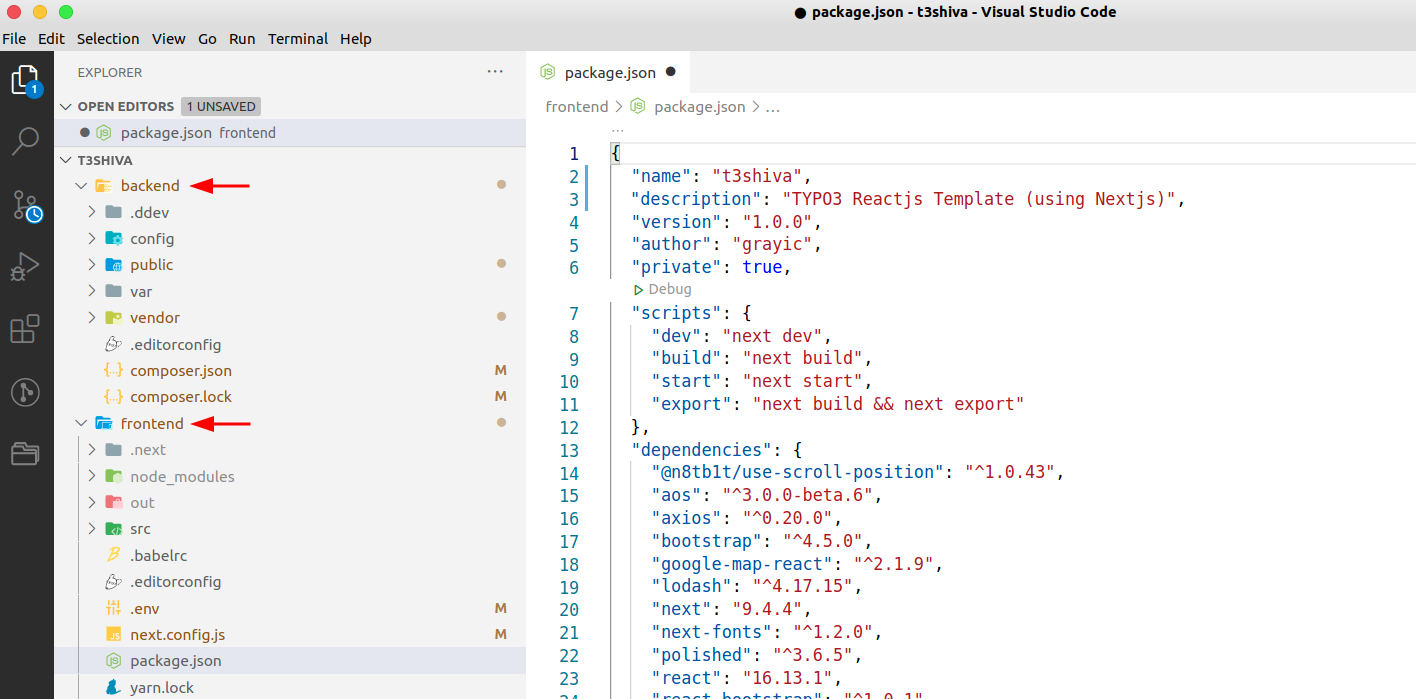Select package.json frontend in Open Editors
Viewport: 1416px width, 699px height.
tap(290, 133)
